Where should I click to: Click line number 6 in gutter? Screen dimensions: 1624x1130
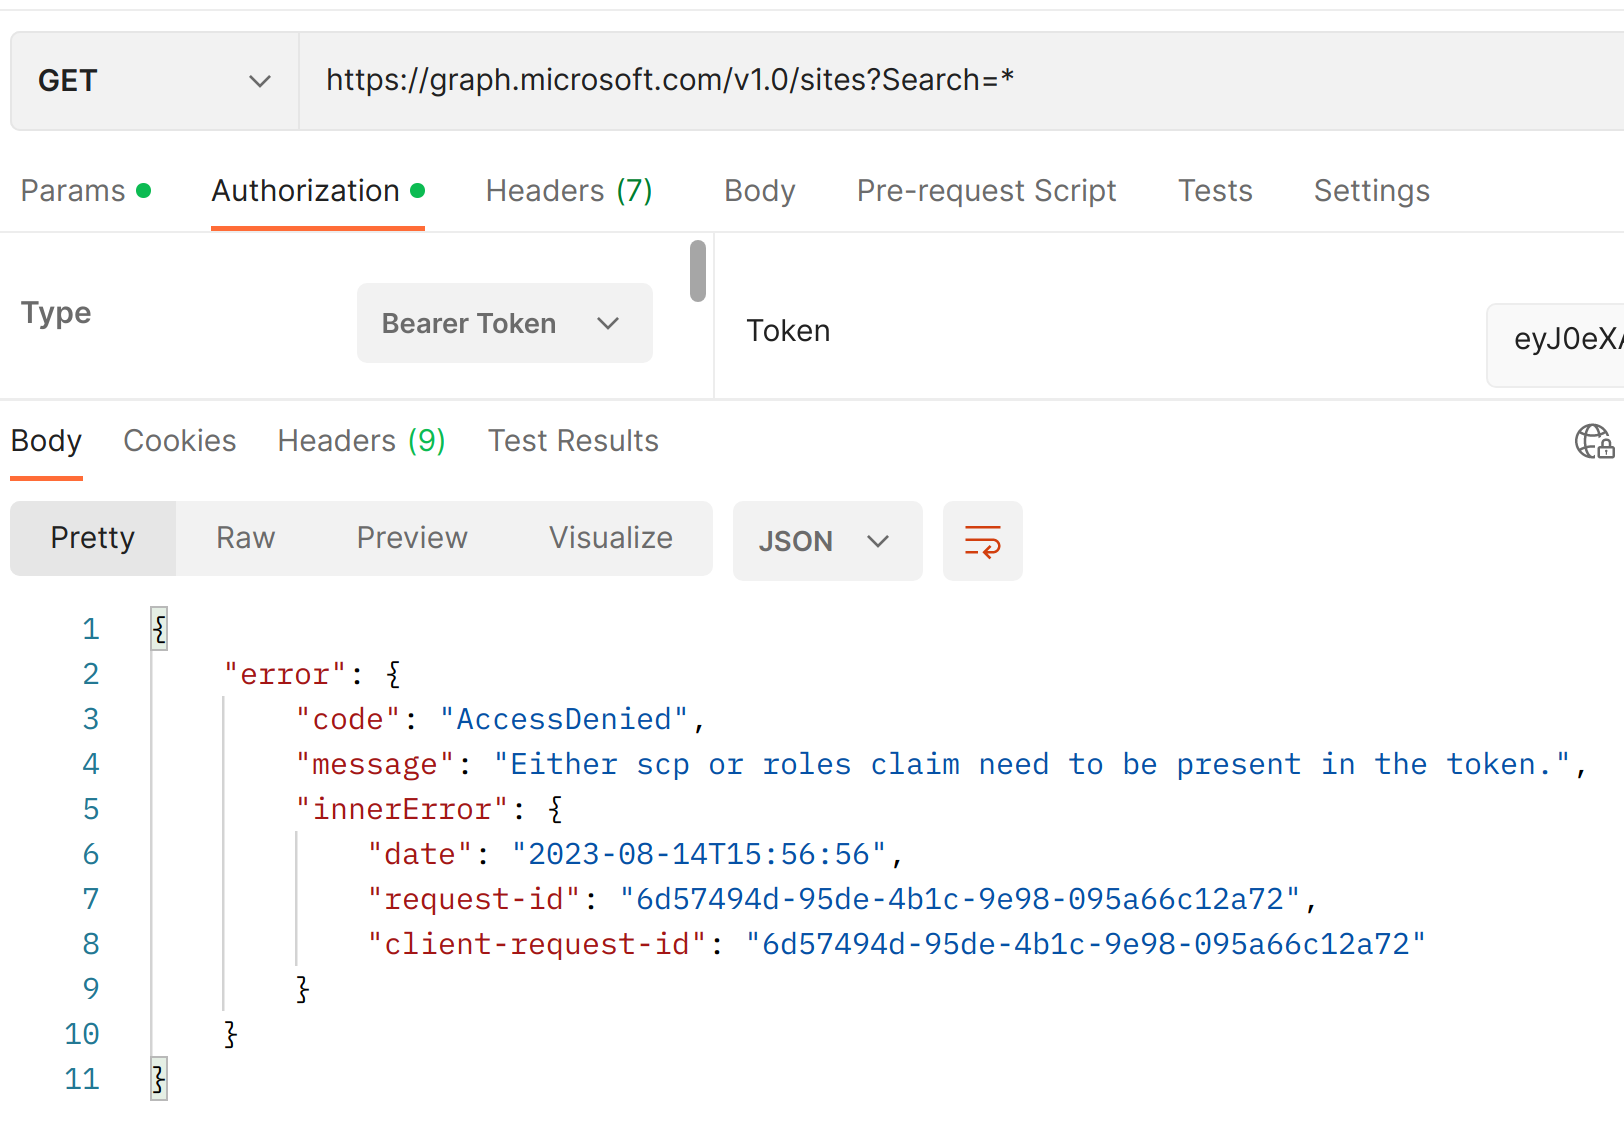91,854
